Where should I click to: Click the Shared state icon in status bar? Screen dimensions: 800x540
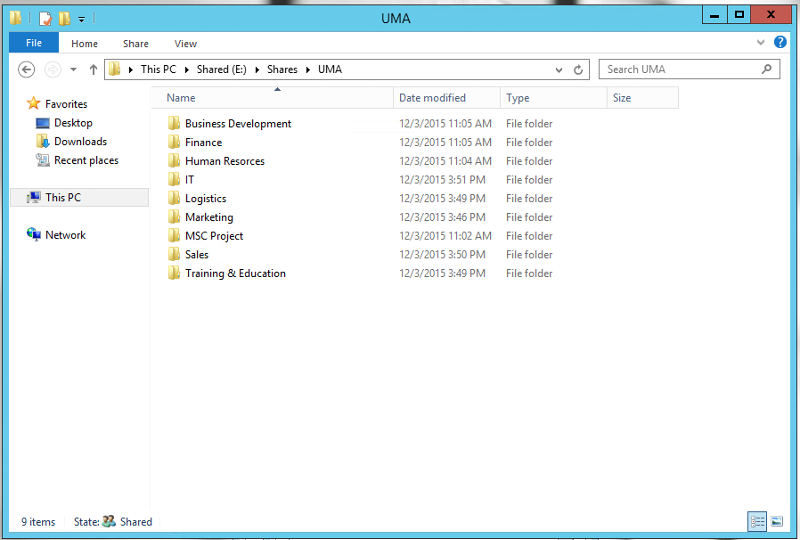[109, 521]
